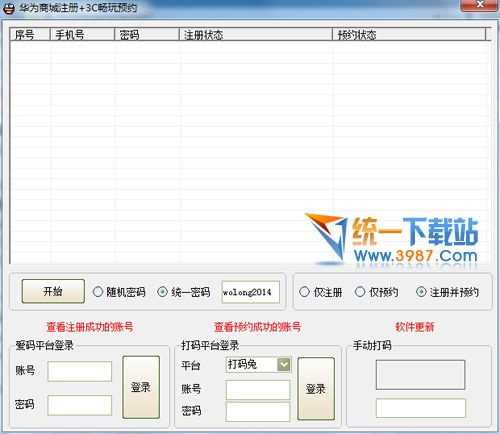Sort by the 序号 column header

[x=30, y=35]
